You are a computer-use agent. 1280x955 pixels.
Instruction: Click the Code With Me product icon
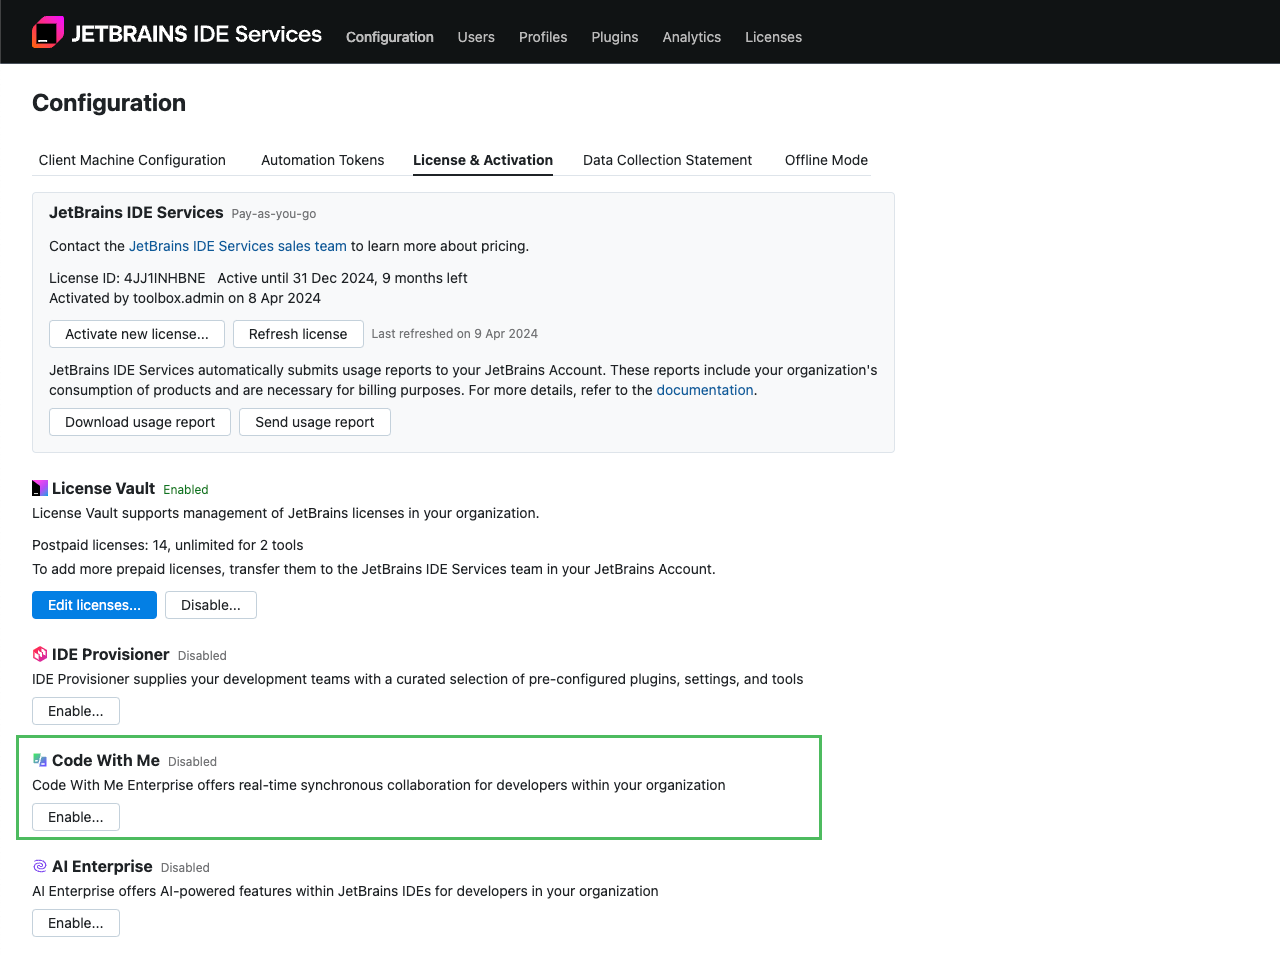[40, 760]
